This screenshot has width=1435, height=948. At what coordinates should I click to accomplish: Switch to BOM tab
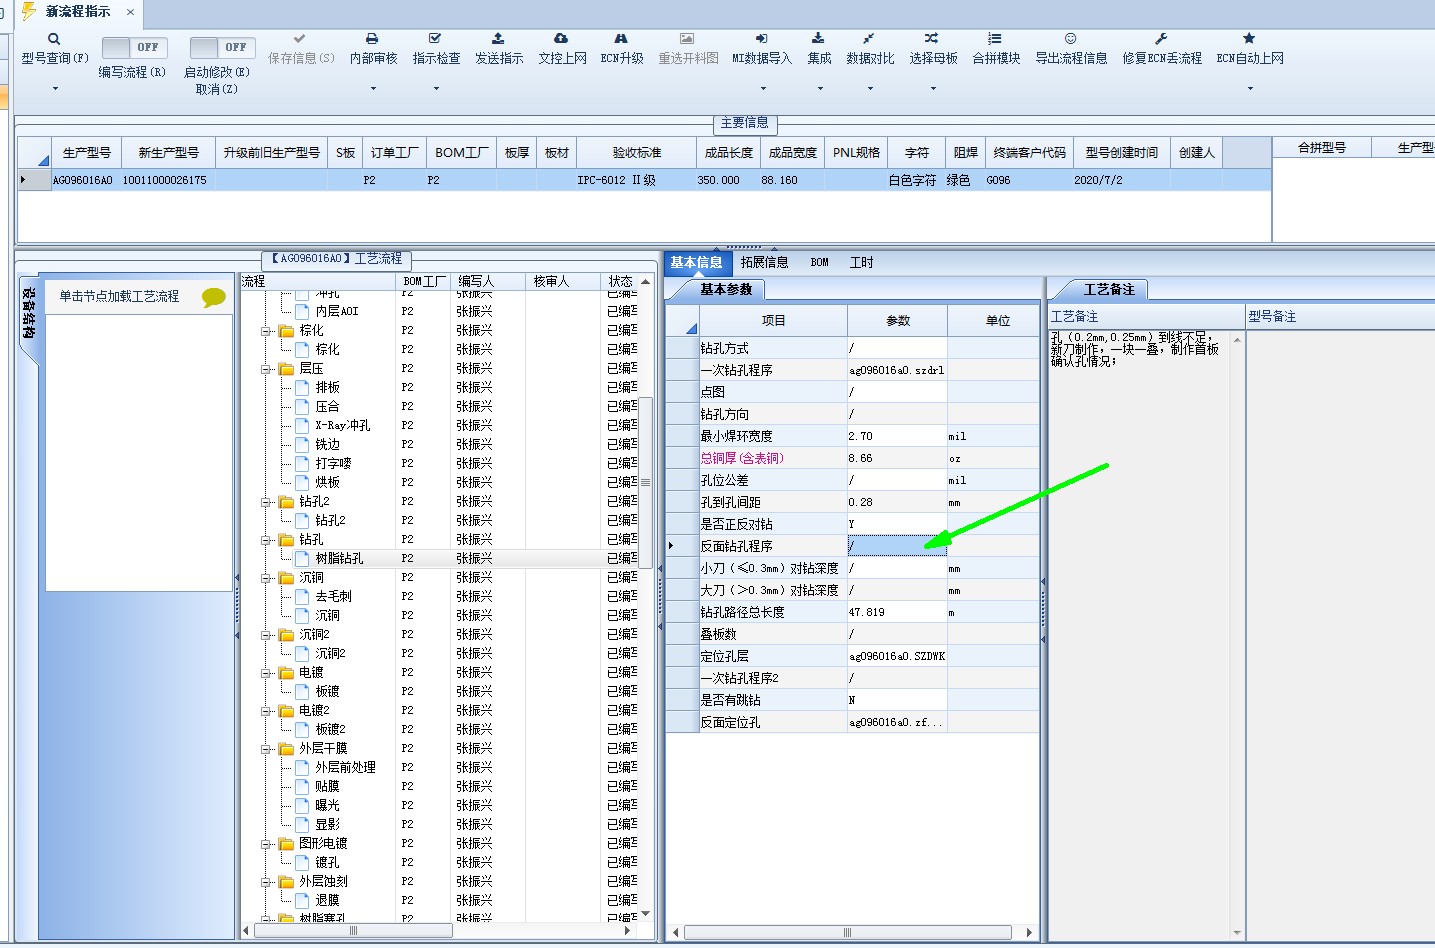coord(820,262)
